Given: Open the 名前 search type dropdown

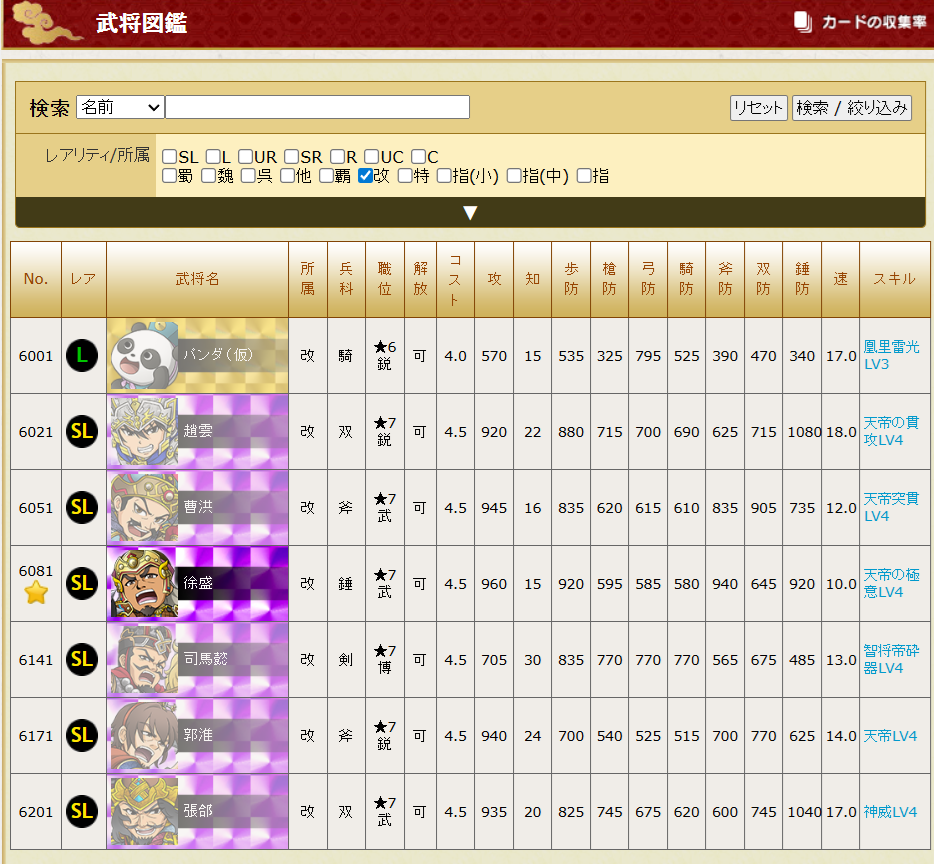Looking at the screenshot, I should pyautogui.click(x=120, y=107).
